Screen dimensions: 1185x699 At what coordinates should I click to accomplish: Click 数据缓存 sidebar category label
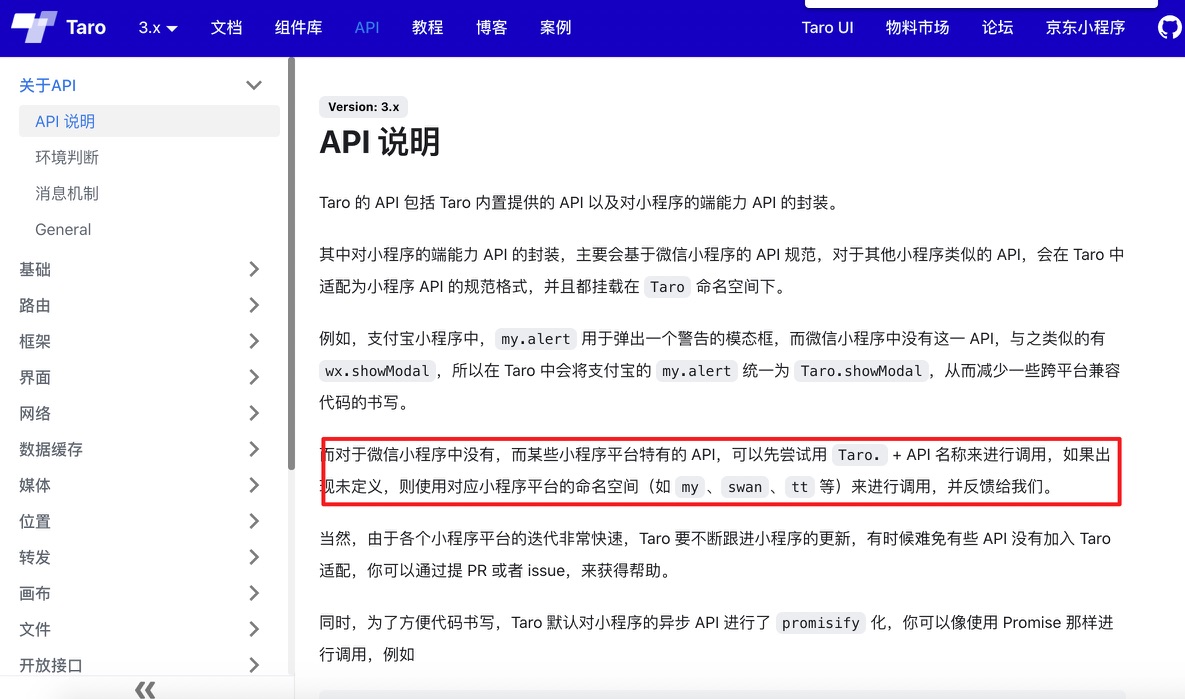51,449
